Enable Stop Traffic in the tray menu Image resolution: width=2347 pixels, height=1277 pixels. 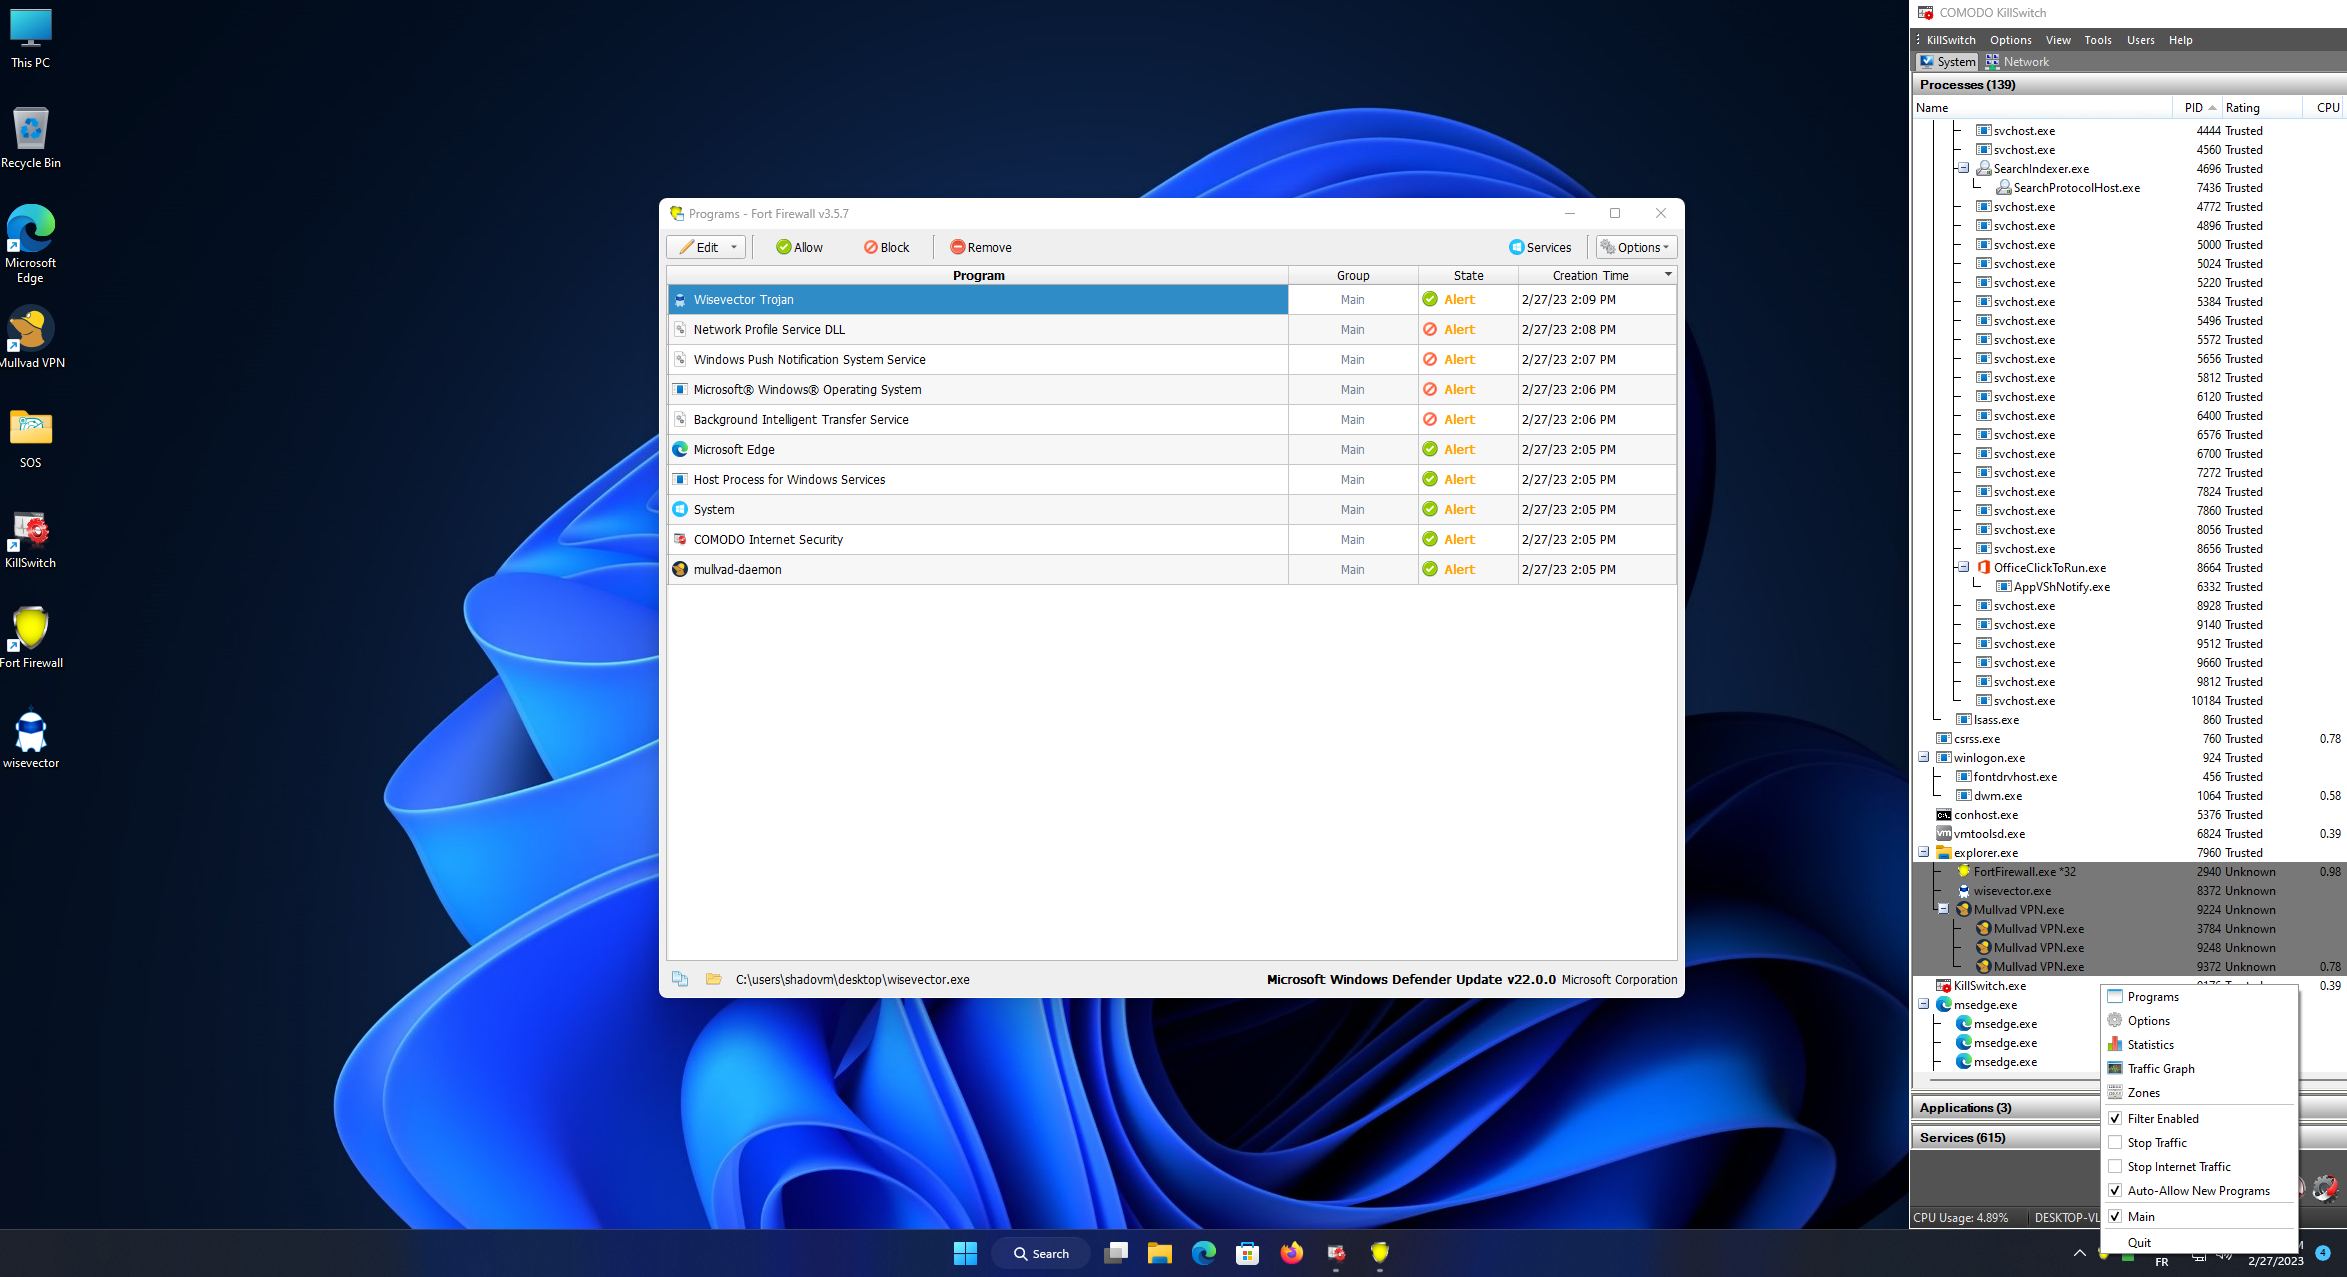pyautogui.click(x=2199, y=1142)
